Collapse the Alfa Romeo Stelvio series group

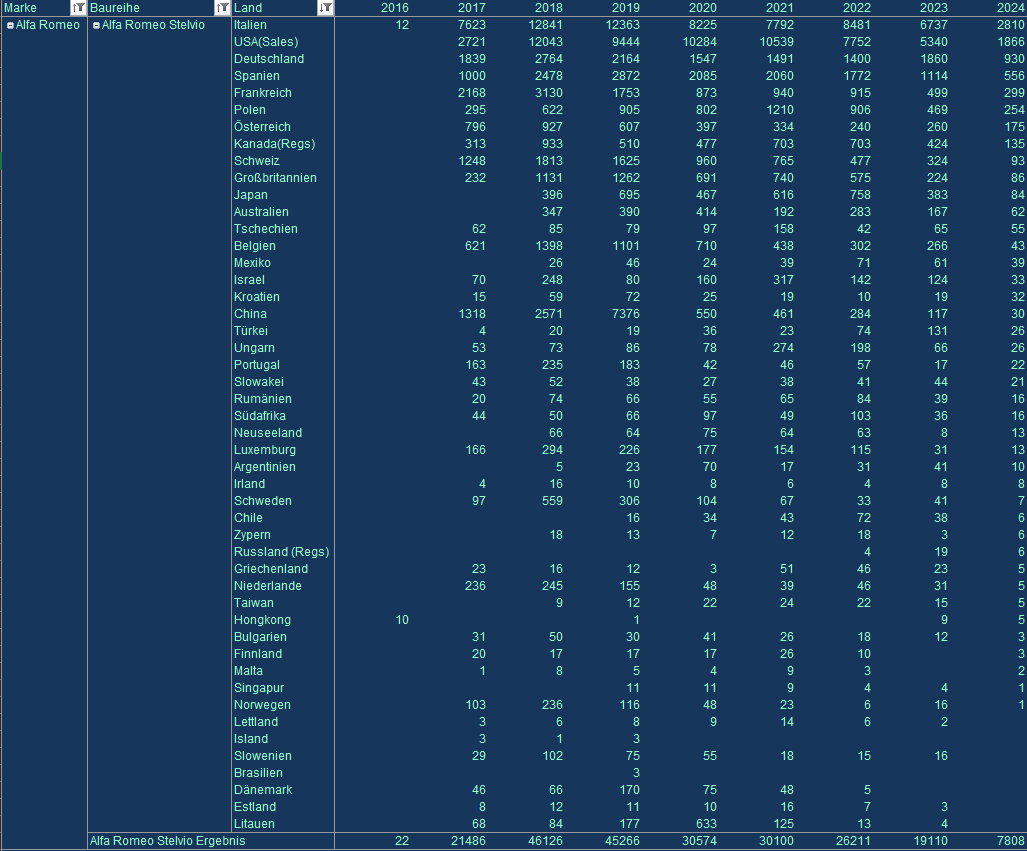96,26
